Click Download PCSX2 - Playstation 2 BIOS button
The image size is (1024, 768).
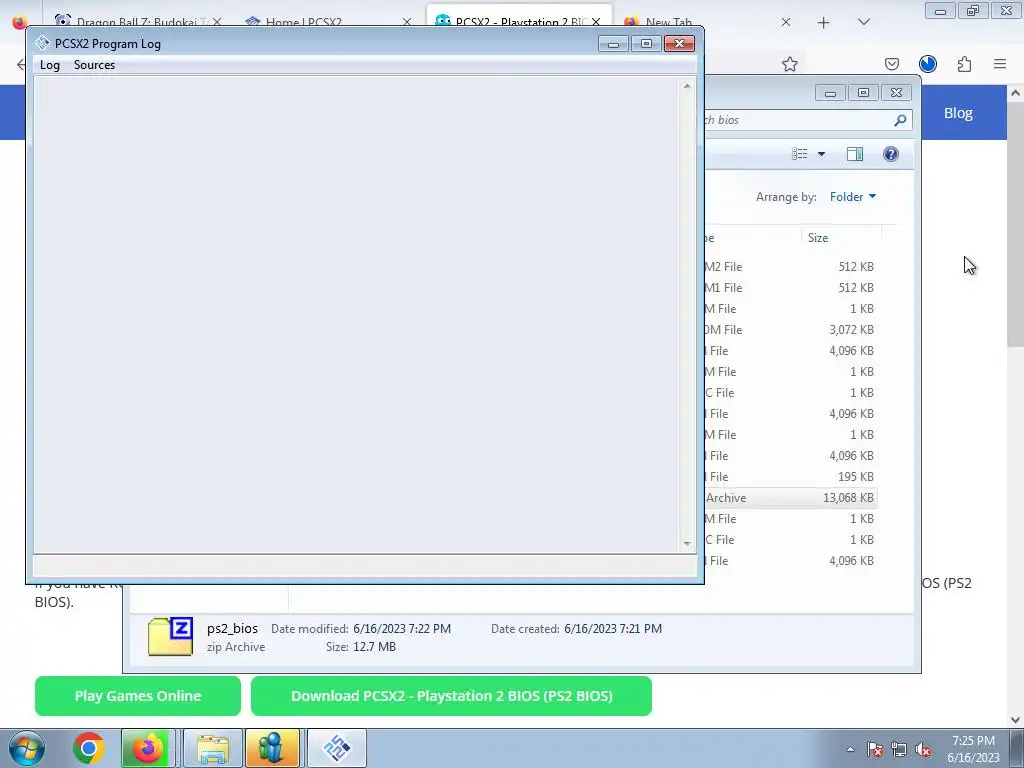pyautogui.click(x=451, y=696)
